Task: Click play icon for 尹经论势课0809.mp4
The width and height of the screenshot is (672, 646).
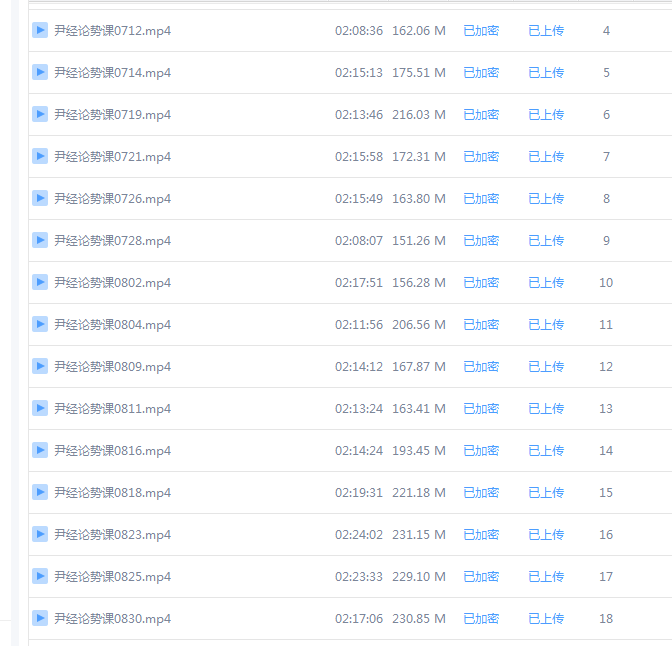Action: (x=40, y=367)
